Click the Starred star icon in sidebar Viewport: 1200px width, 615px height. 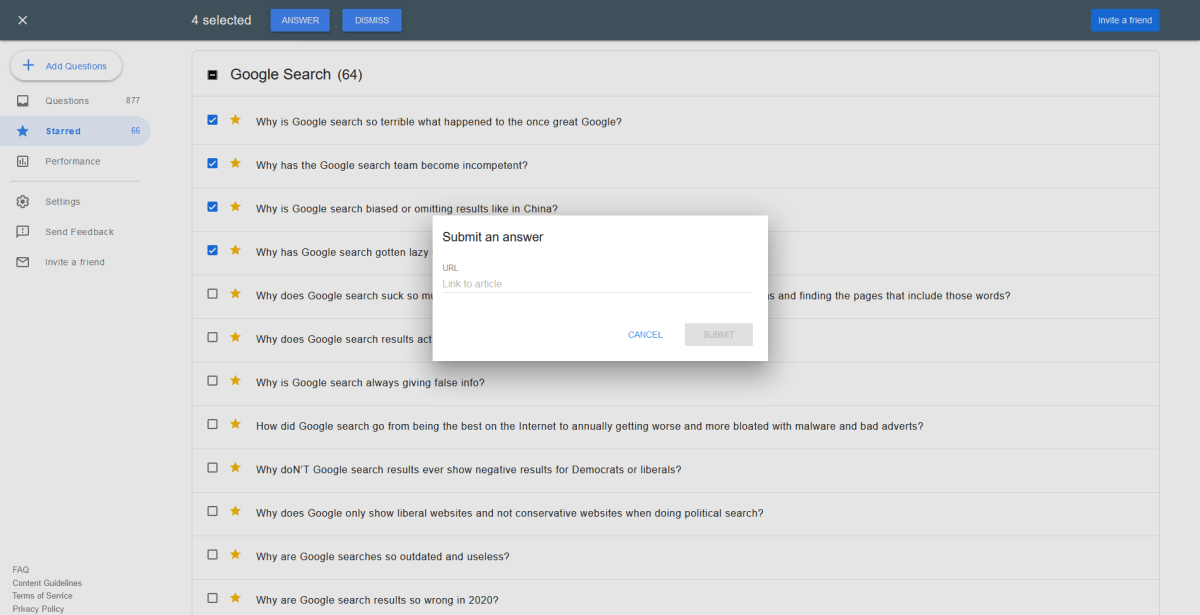[x=23, y=131]
